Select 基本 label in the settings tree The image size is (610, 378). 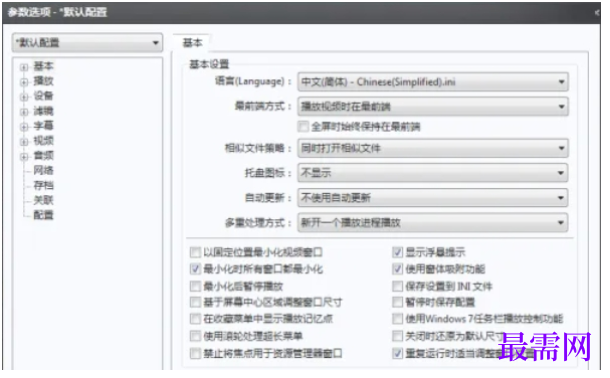click(43, 66)
